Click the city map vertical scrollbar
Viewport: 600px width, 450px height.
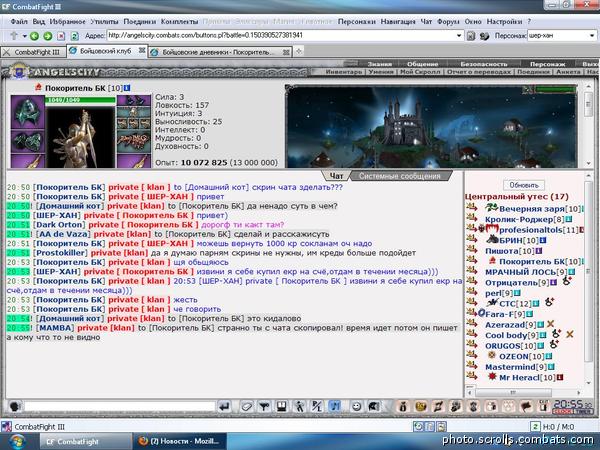589,126
